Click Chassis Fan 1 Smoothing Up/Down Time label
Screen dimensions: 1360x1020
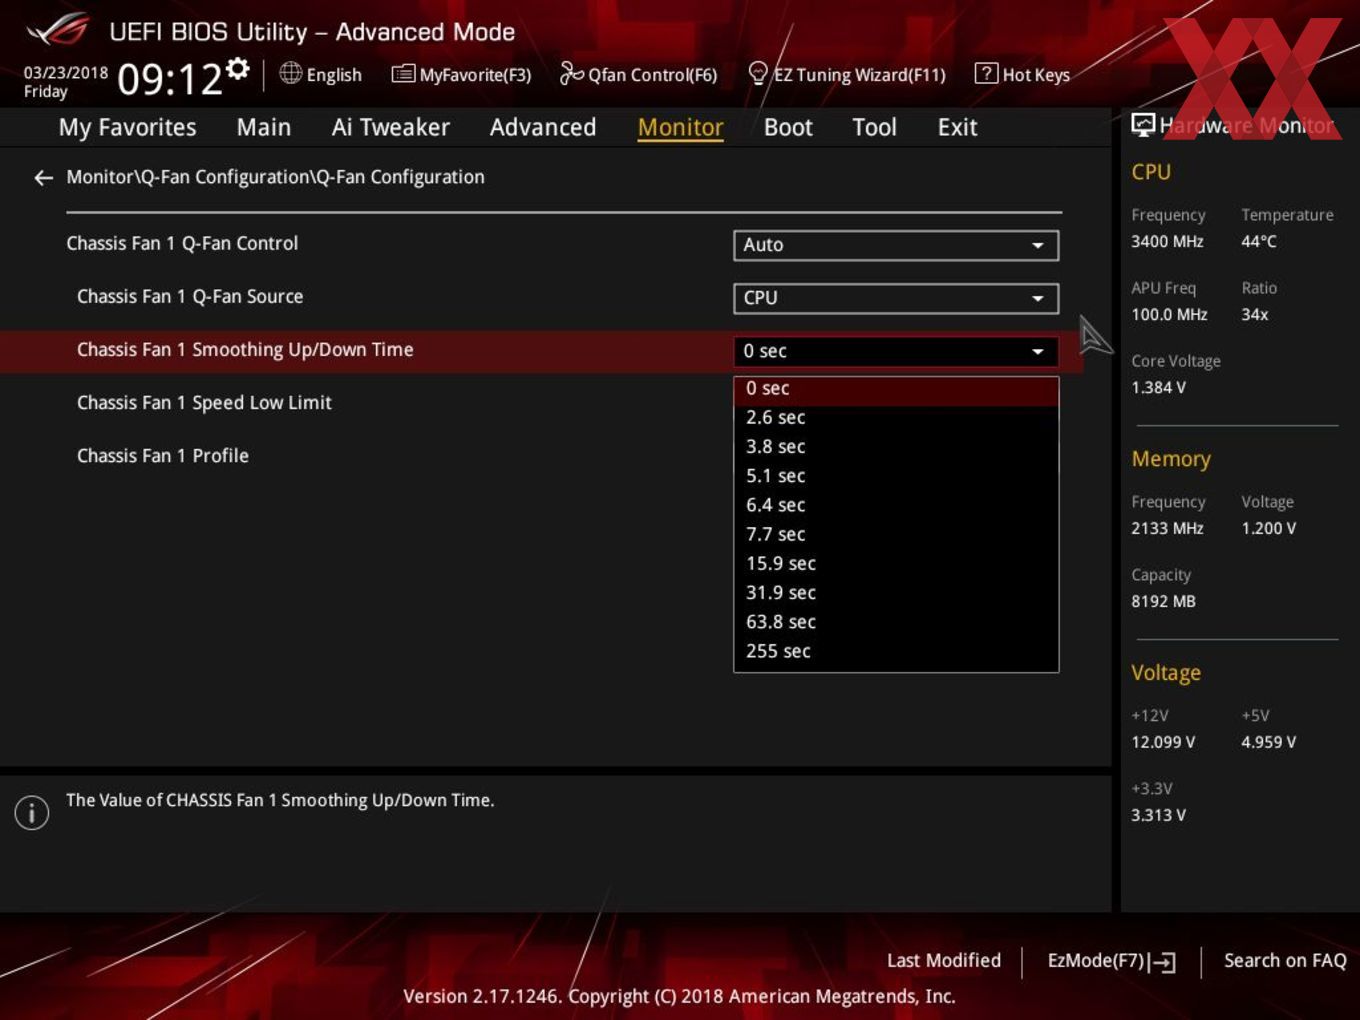(x=245, y=350)
